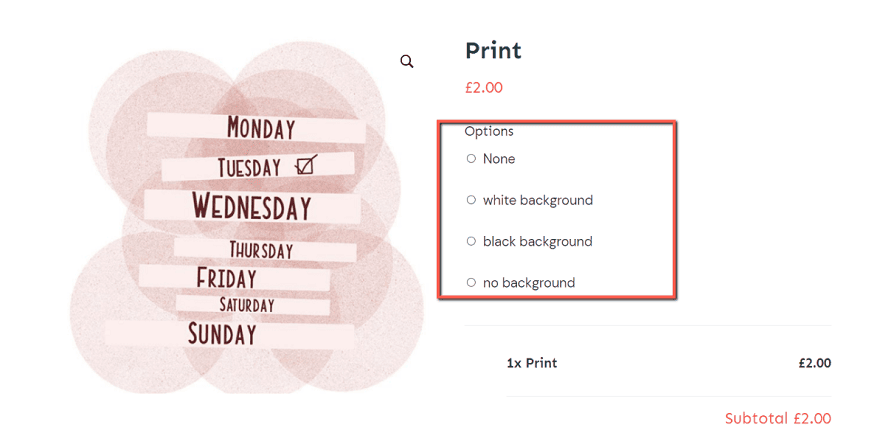Select the None radio button
This screenshot has width=880, height=444.
pos(471,159)
